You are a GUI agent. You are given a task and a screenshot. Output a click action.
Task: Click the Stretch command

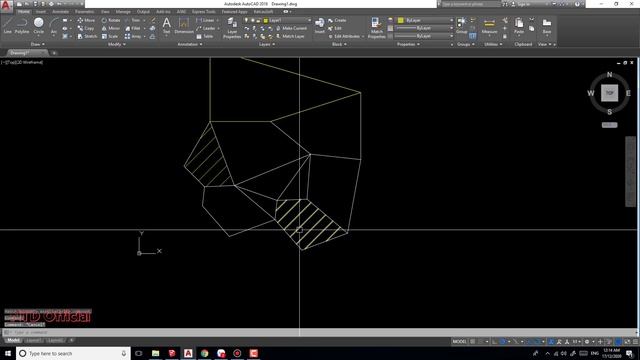coord(87,36)
